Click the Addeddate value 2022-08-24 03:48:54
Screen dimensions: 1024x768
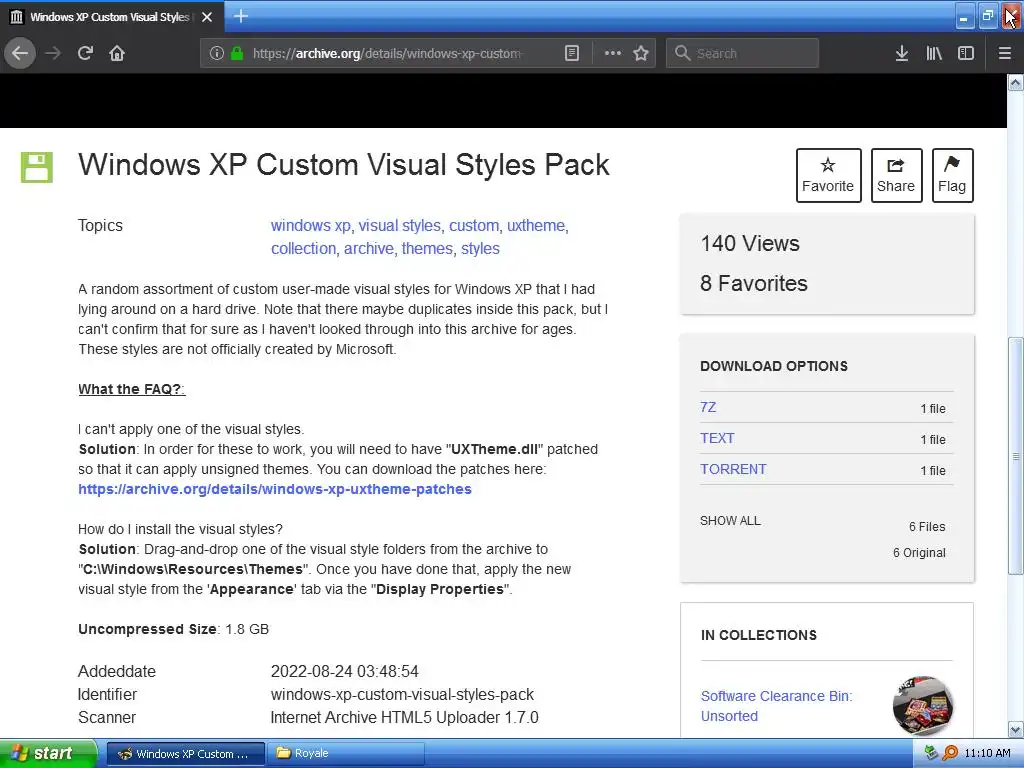pos(345,671)
